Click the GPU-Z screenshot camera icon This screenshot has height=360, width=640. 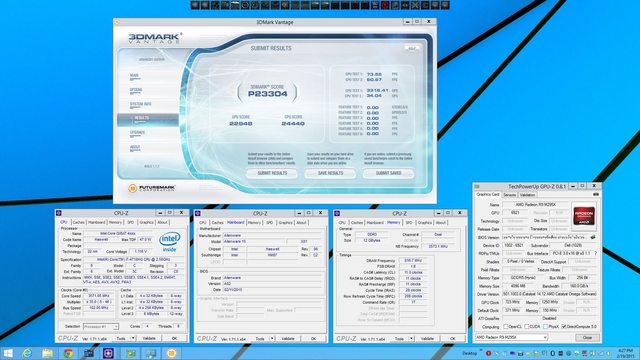coord(596,195)
